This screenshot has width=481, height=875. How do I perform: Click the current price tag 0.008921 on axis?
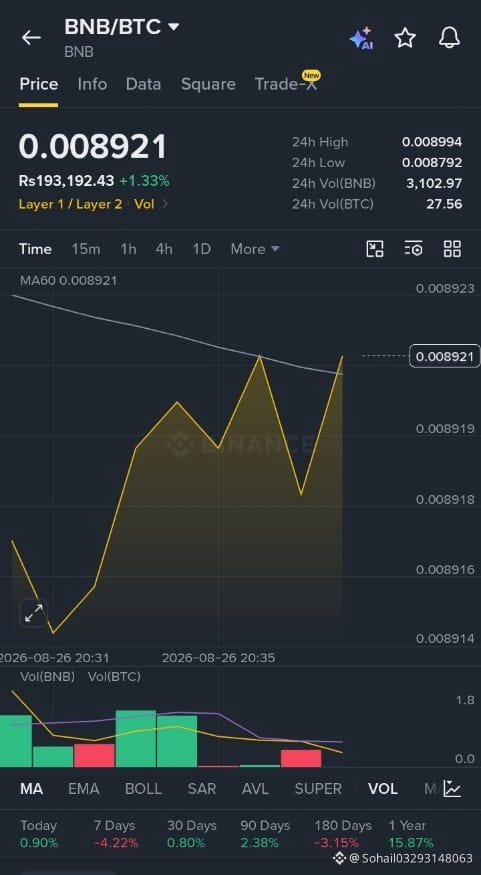pos(445,356)
